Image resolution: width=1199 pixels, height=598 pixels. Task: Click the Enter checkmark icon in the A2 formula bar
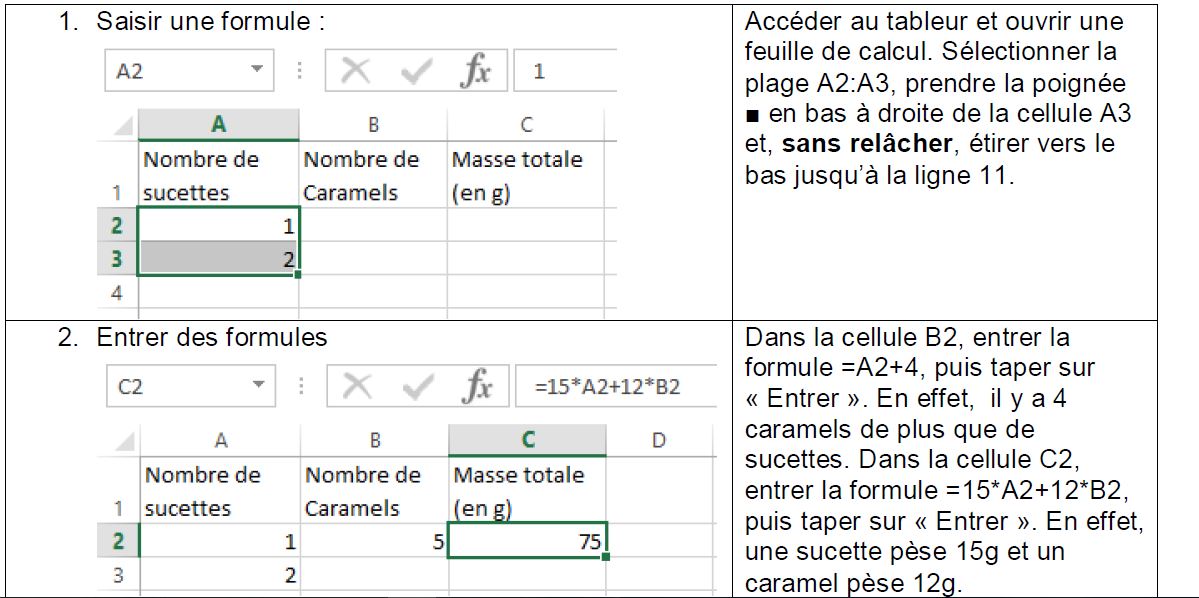(x=416, y=72)
